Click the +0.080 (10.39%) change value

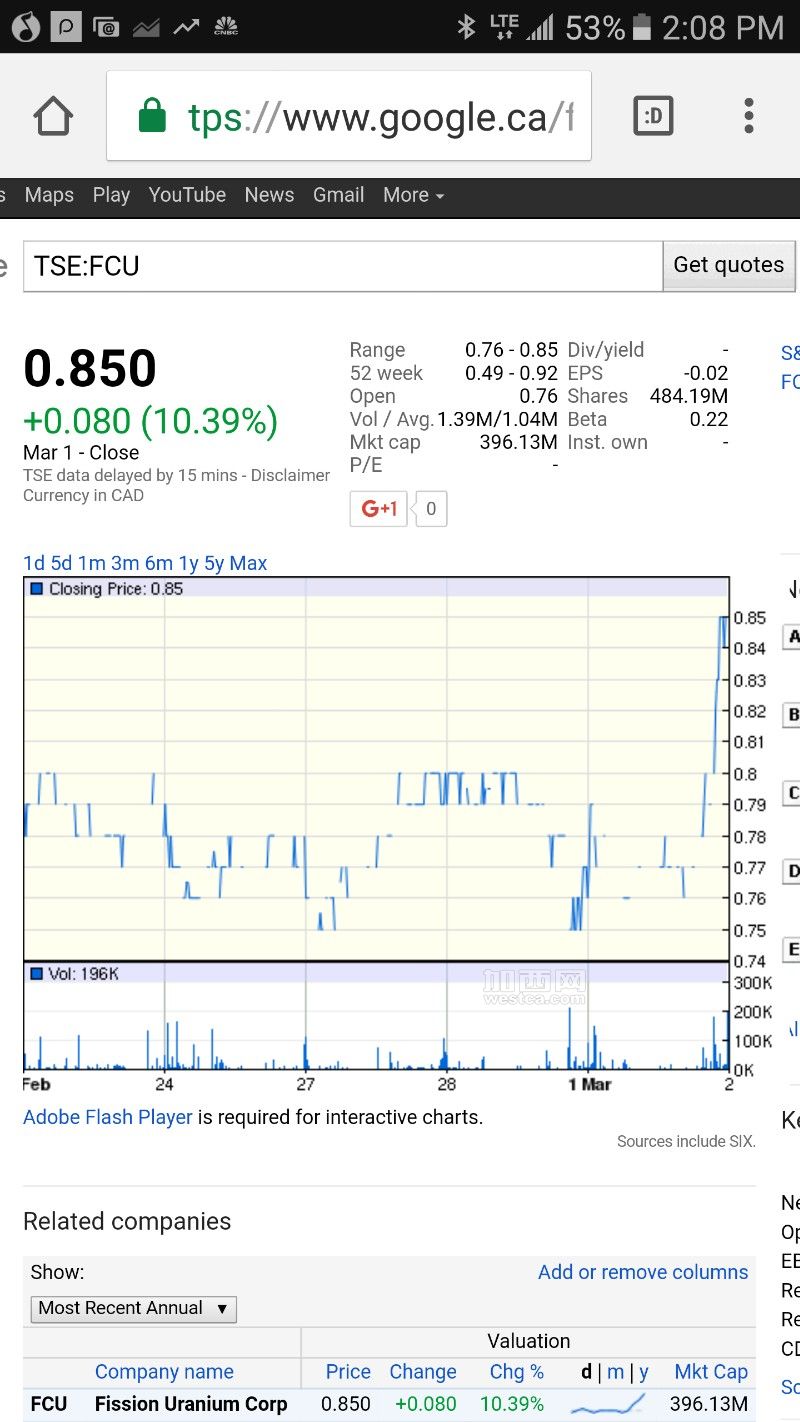pyautogui.click(x=150, y=421)
